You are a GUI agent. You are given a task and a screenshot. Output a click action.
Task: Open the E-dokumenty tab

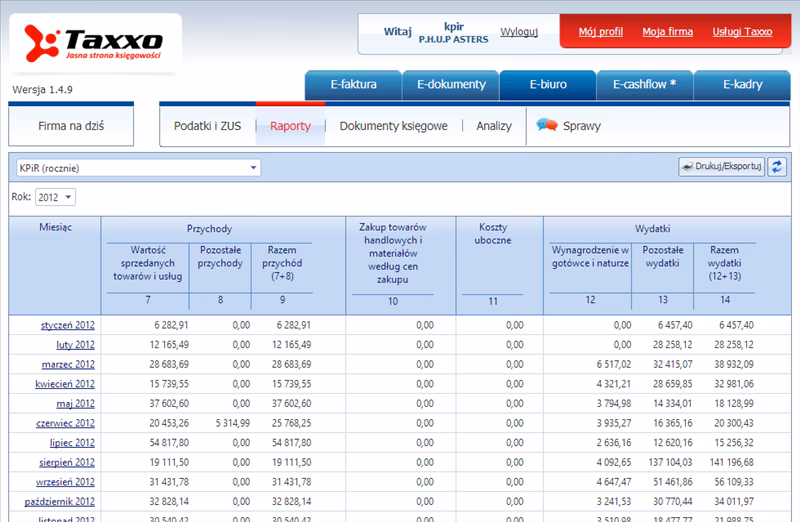[450, 85]
